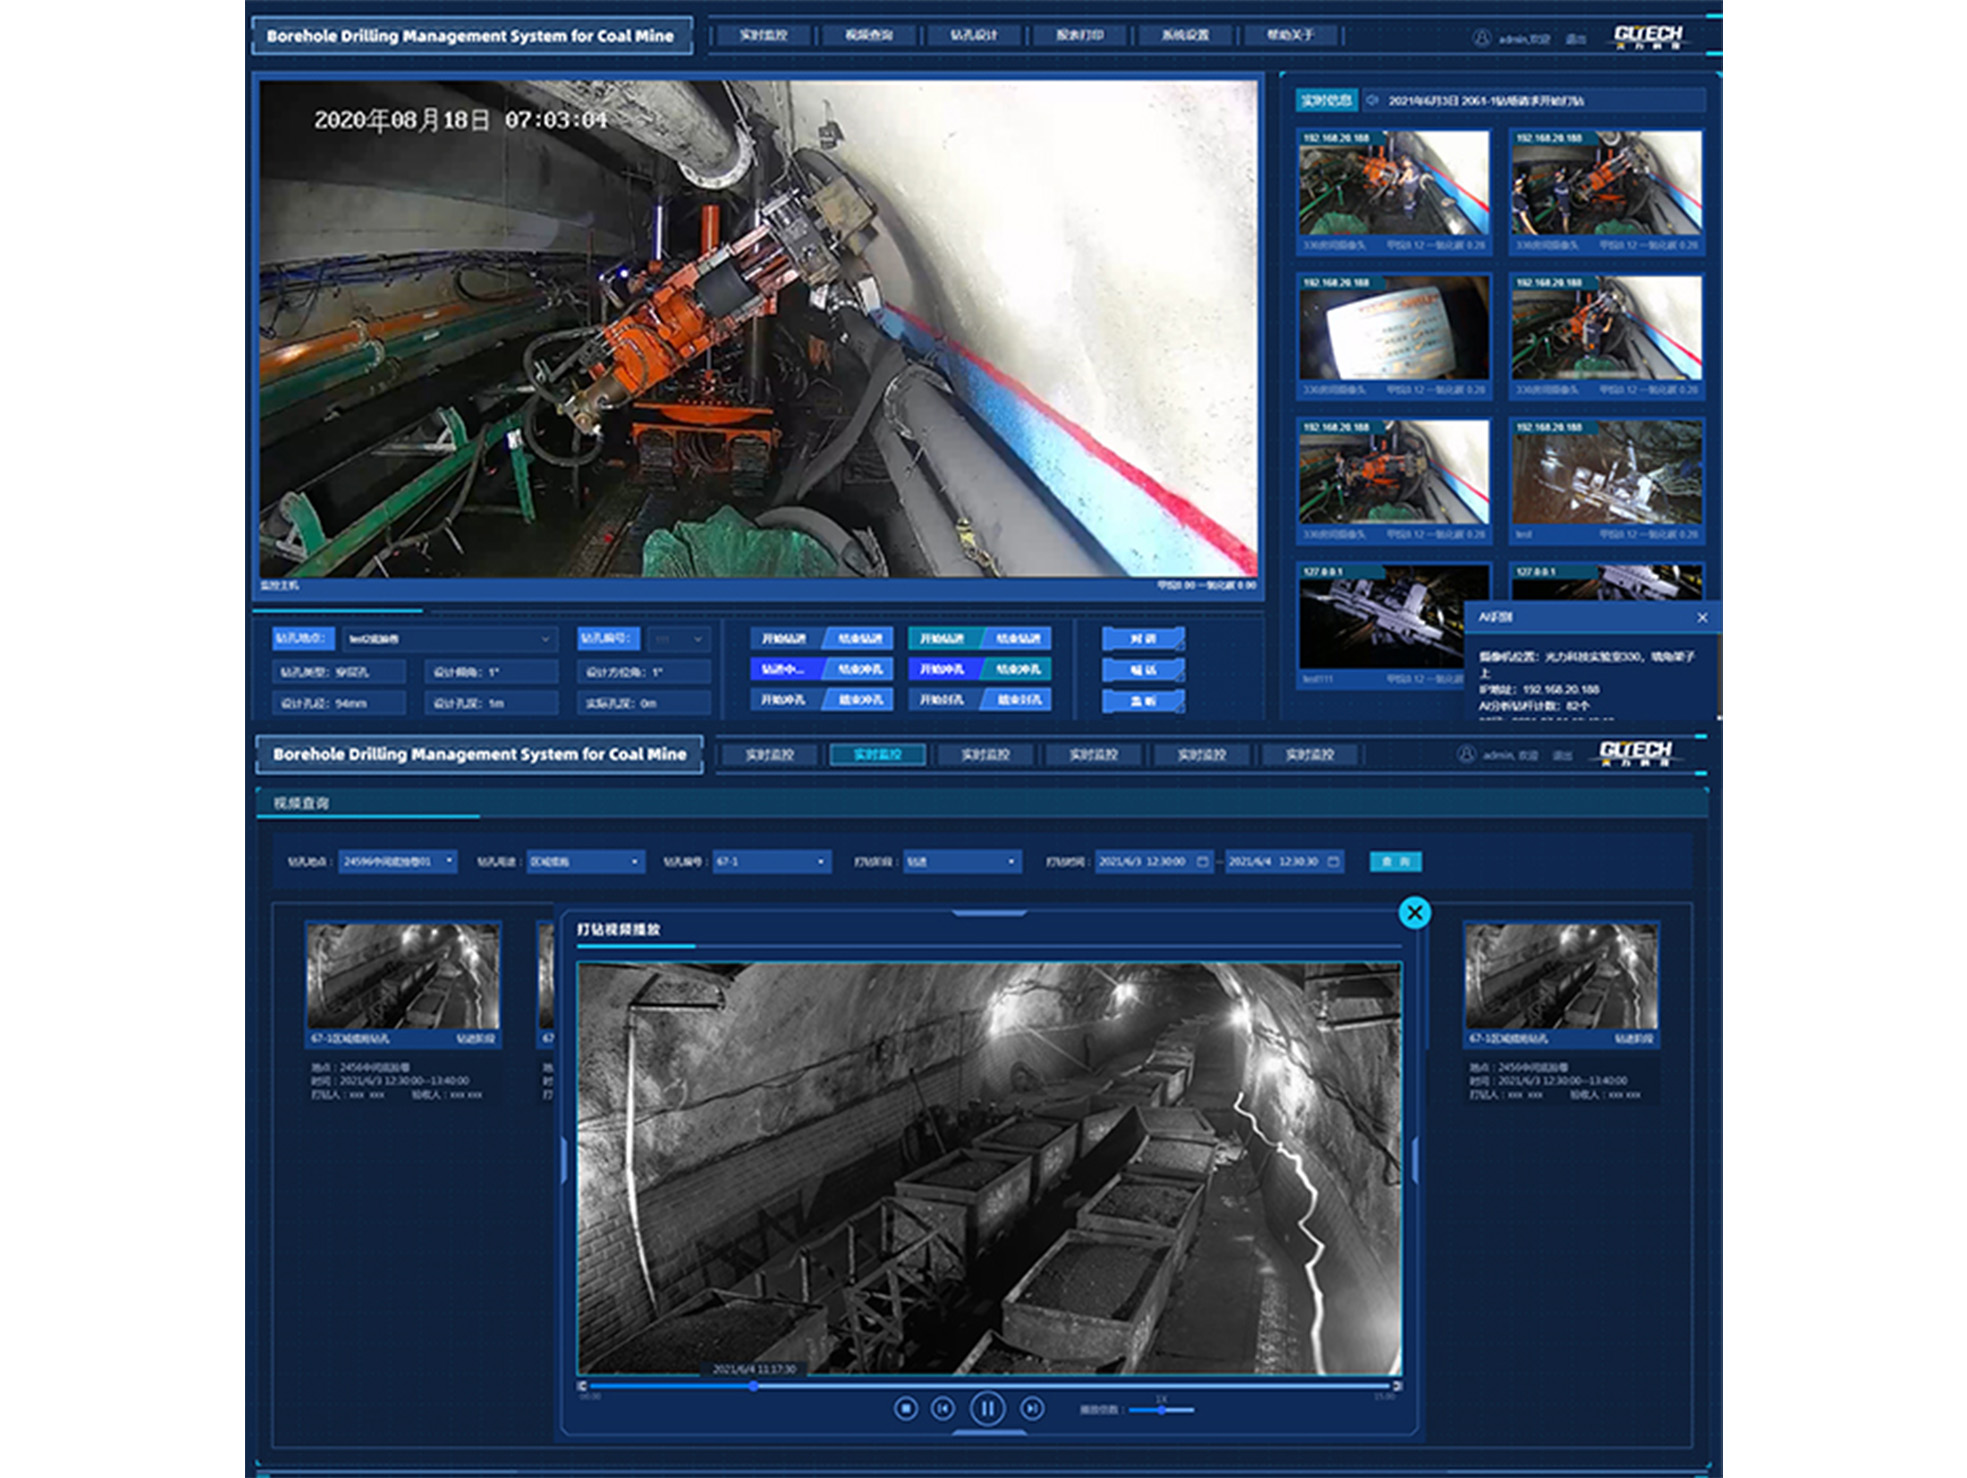Open end date calendar picker icon
Viewport: 1967px width, 1478px height.
point(1333,861)
